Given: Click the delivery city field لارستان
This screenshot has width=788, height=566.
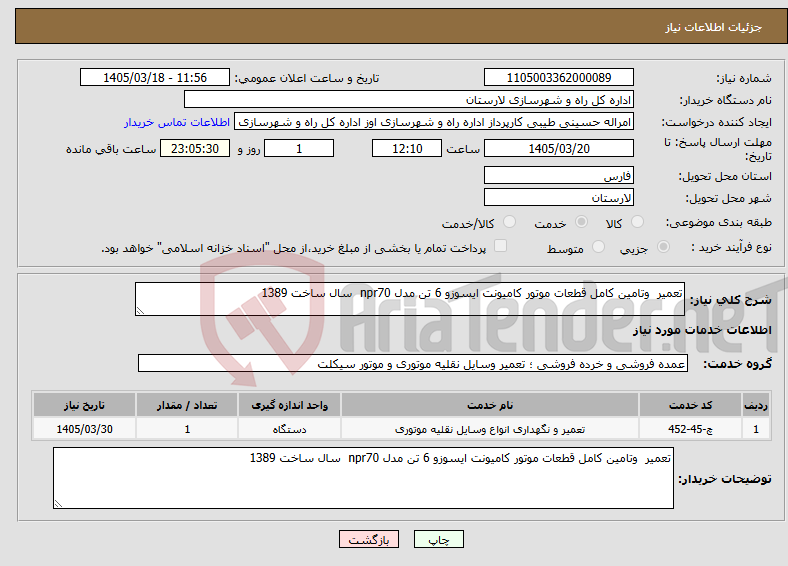Looking at the screenshot, I should (x=558, y=197).
